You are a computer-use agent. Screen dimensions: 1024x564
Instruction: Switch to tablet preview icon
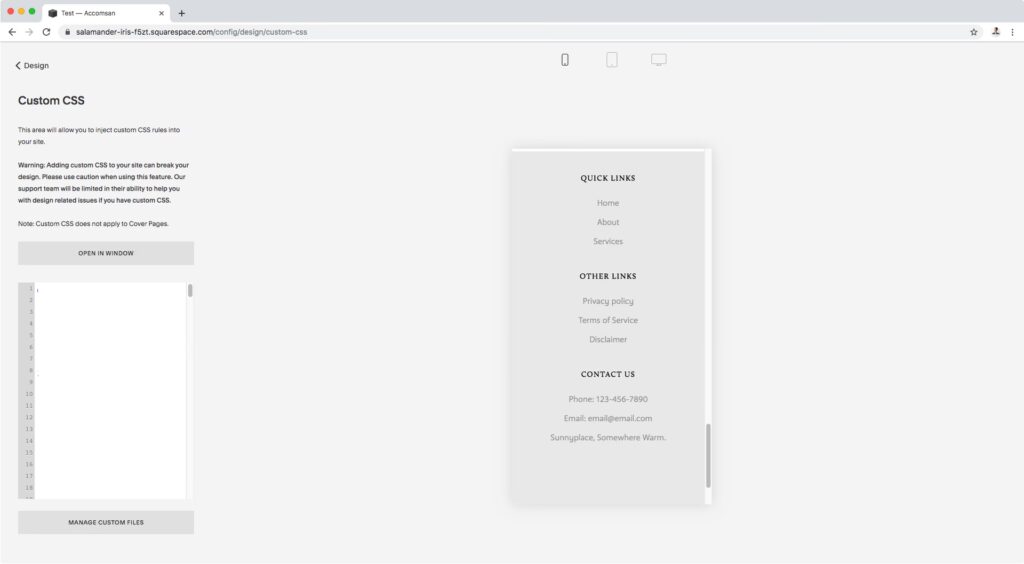point(612,60)
